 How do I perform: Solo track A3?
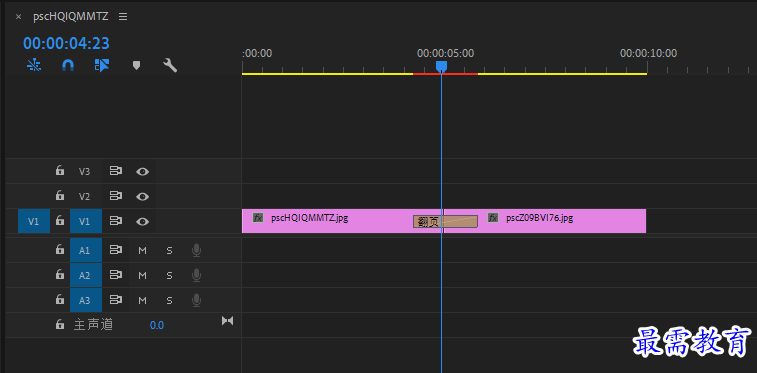tap(169, 301)
